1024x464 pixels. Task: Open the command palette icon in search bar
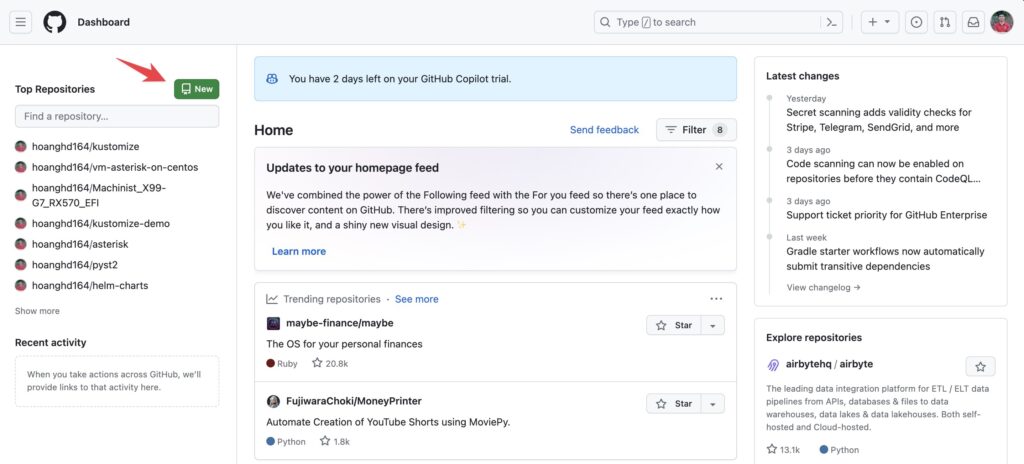[x=831, y=22]
